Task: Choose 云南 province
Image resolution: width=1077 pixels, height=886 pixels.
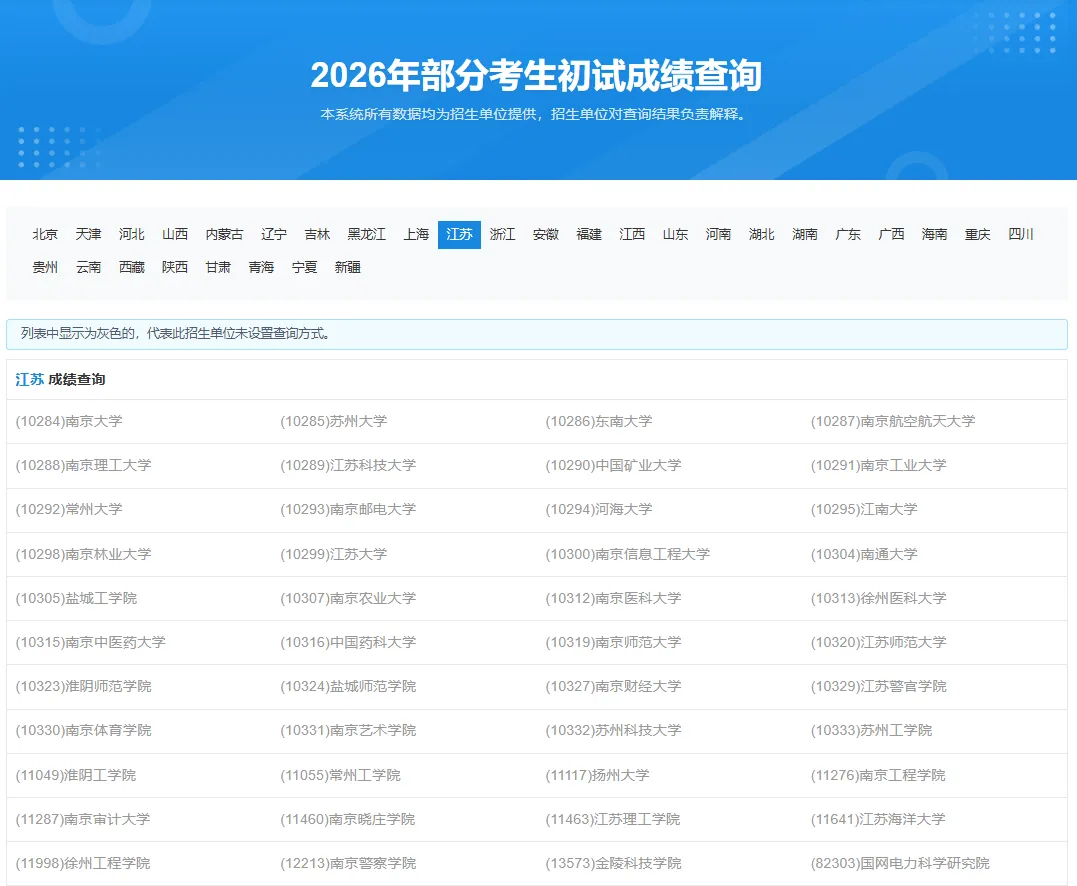Action: (89, 267)
